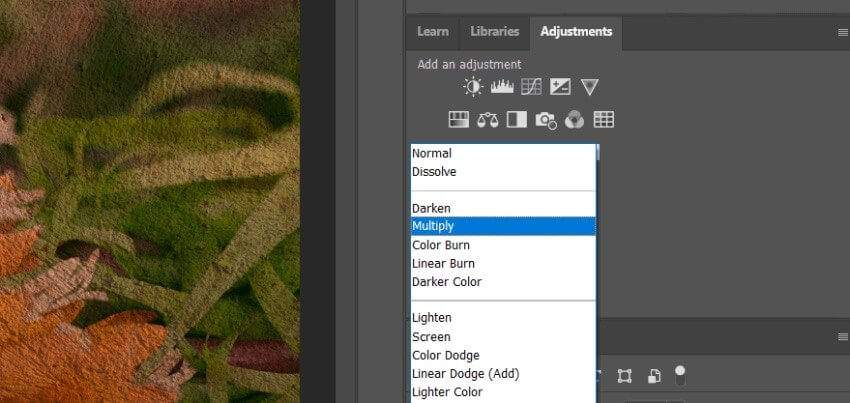Viewport: 850px width, 403px height.
Task: Add a Channel Mixer adjustment
Action: (574, 120)
